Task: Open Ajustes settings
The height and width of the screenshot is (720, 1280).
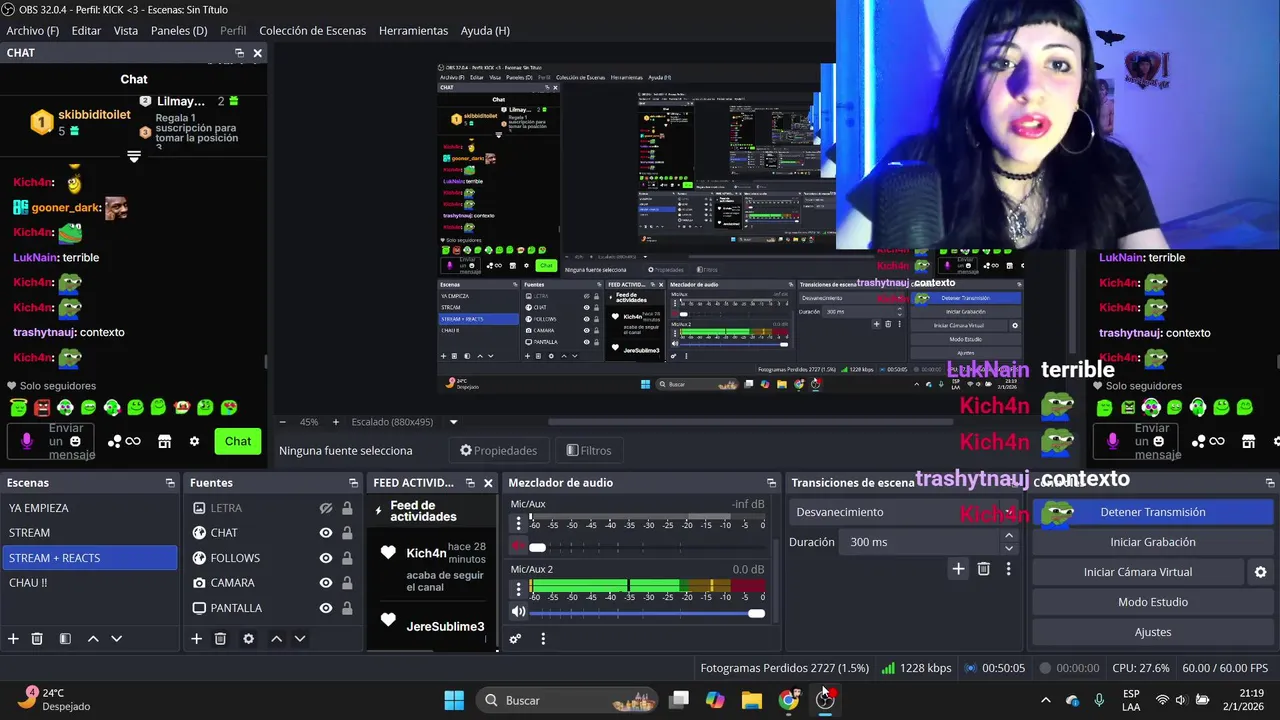Action: pyautogui.click(x=1152, y=632)
